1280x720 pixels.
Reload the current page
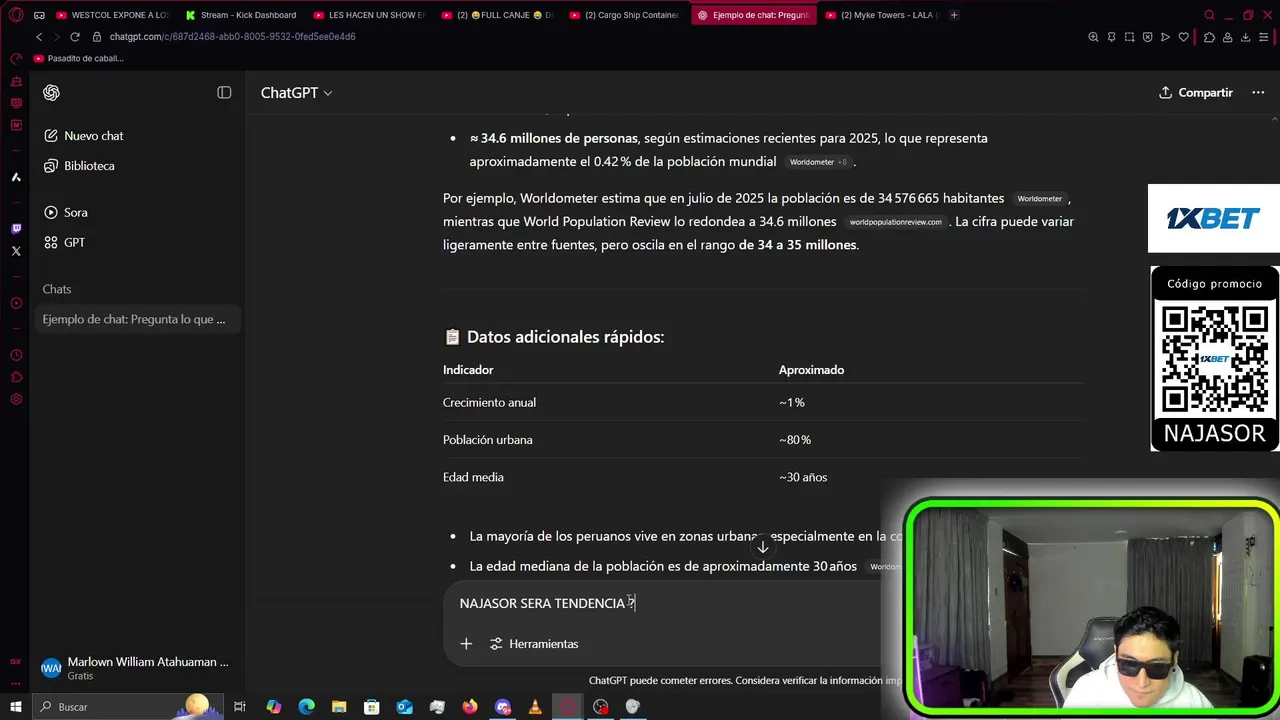(74, 37)
